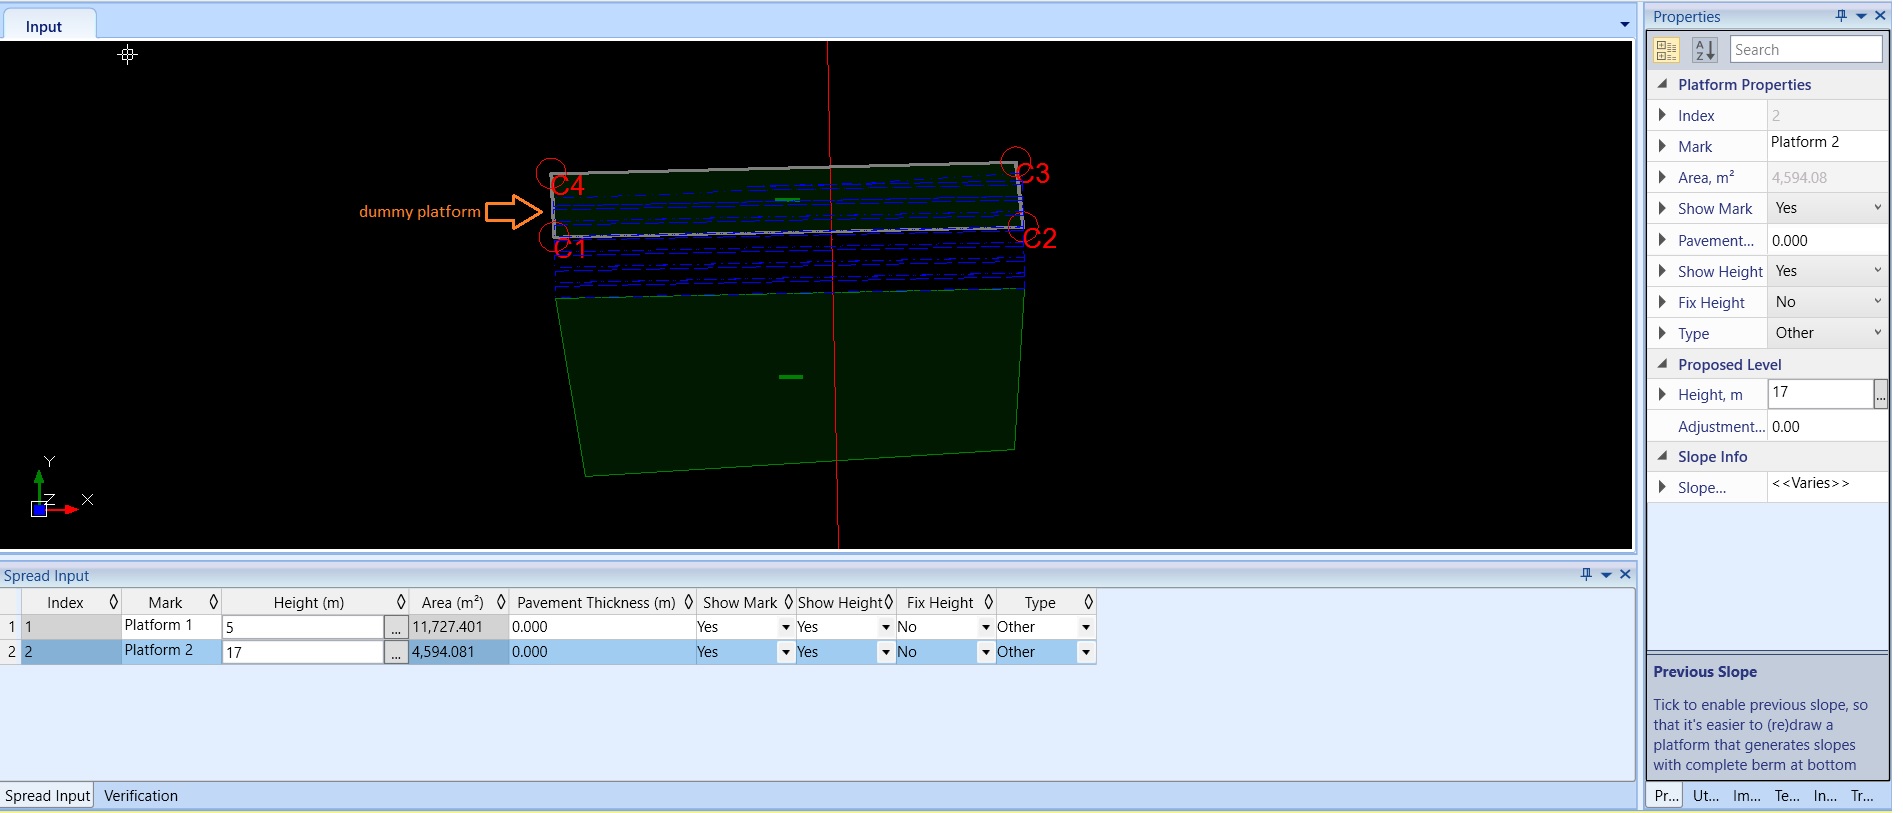Click the Pavement value field 0.000 in Properties
1903x813 pixels.
pyautogui.click(x=1827, y=240)
